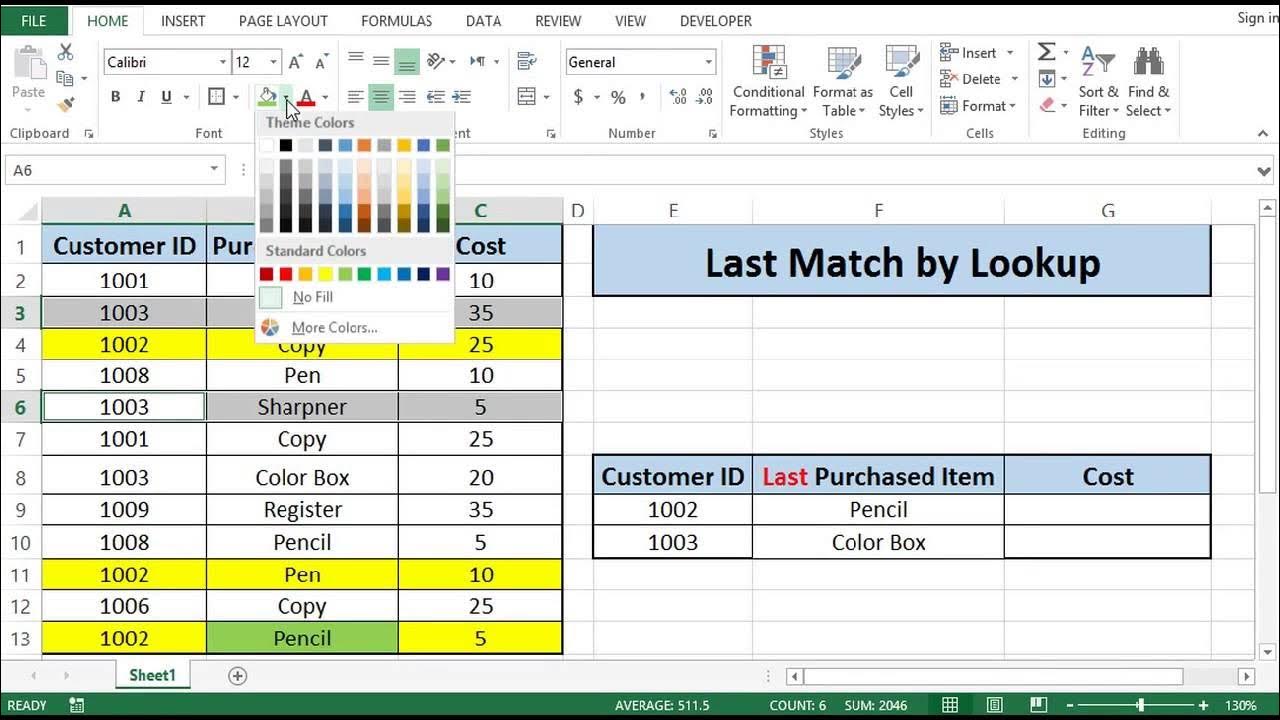The image size is (1280, 720).
Task: Pick standard Yellow color swatch
Action: point(325,274)
